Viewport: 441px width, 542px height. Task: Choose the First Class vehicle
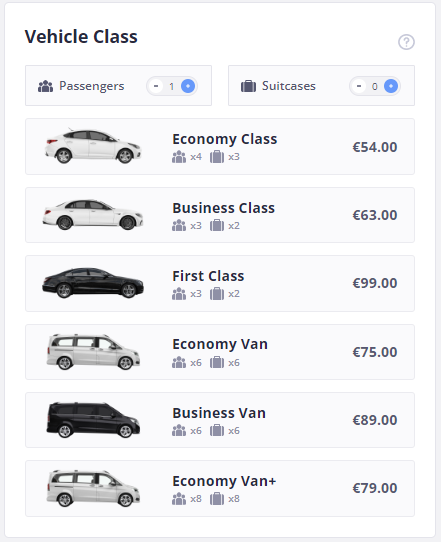(220, 283)
